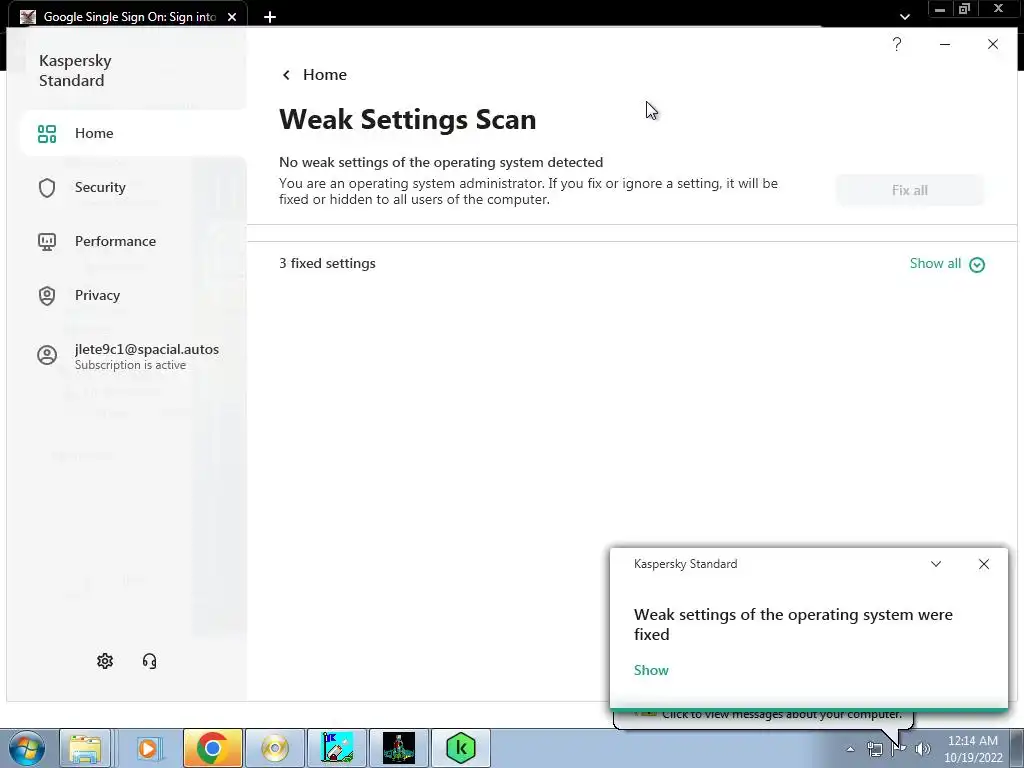Open the disc application in taskbar
This screenshot has height=768, width=1024.
click(275, 748)
